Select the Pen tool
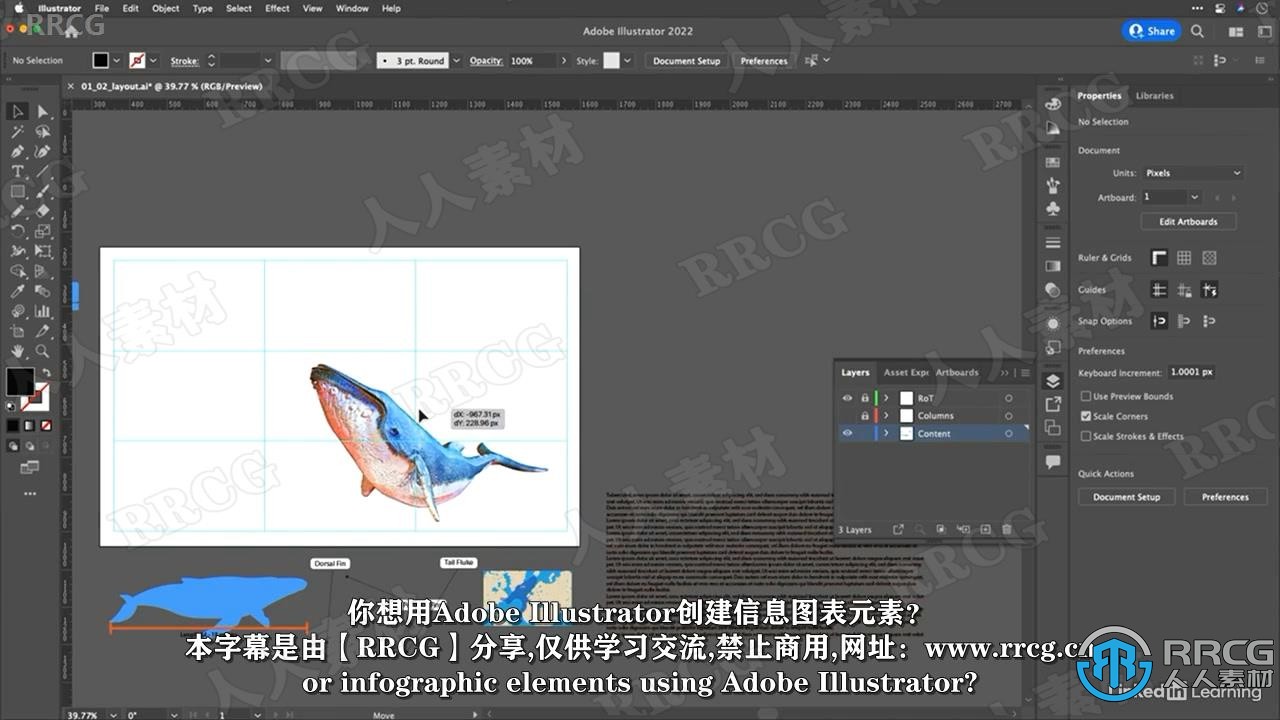 pos(17,151)
